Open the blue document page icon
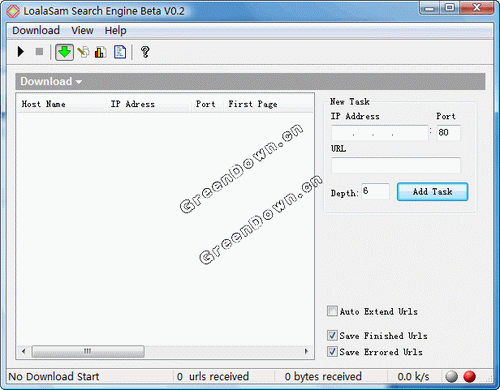Screen dimensions: 500x390 pos(120,52)
